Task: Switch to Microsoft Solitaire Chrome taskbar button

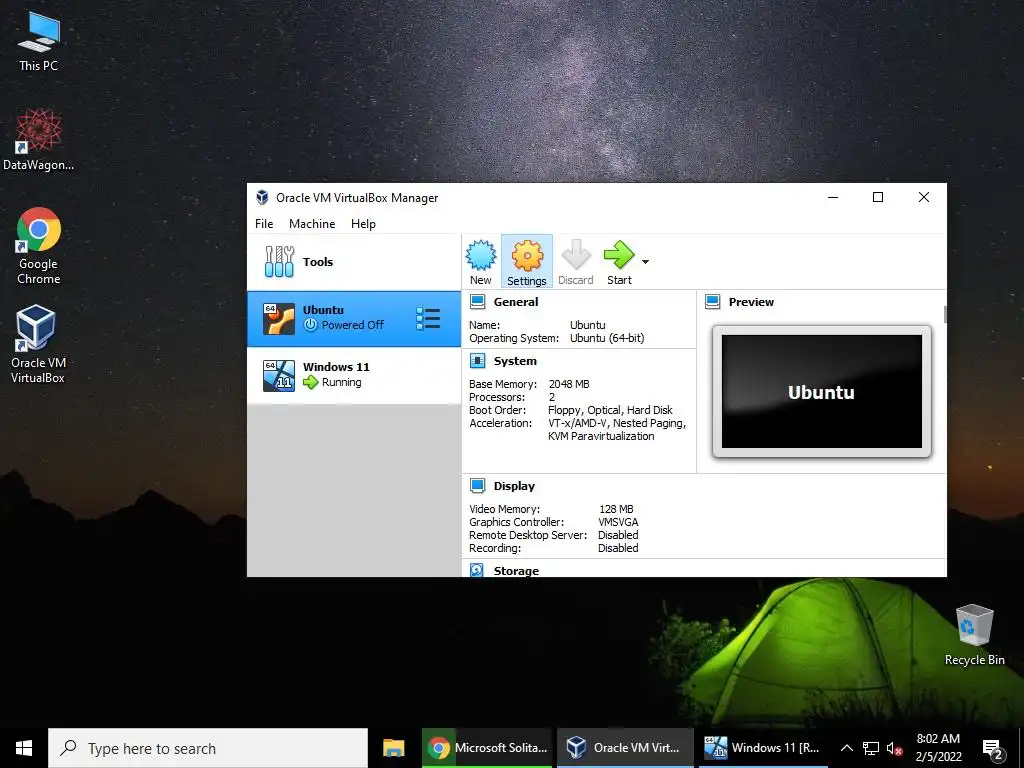Action: 487,748
